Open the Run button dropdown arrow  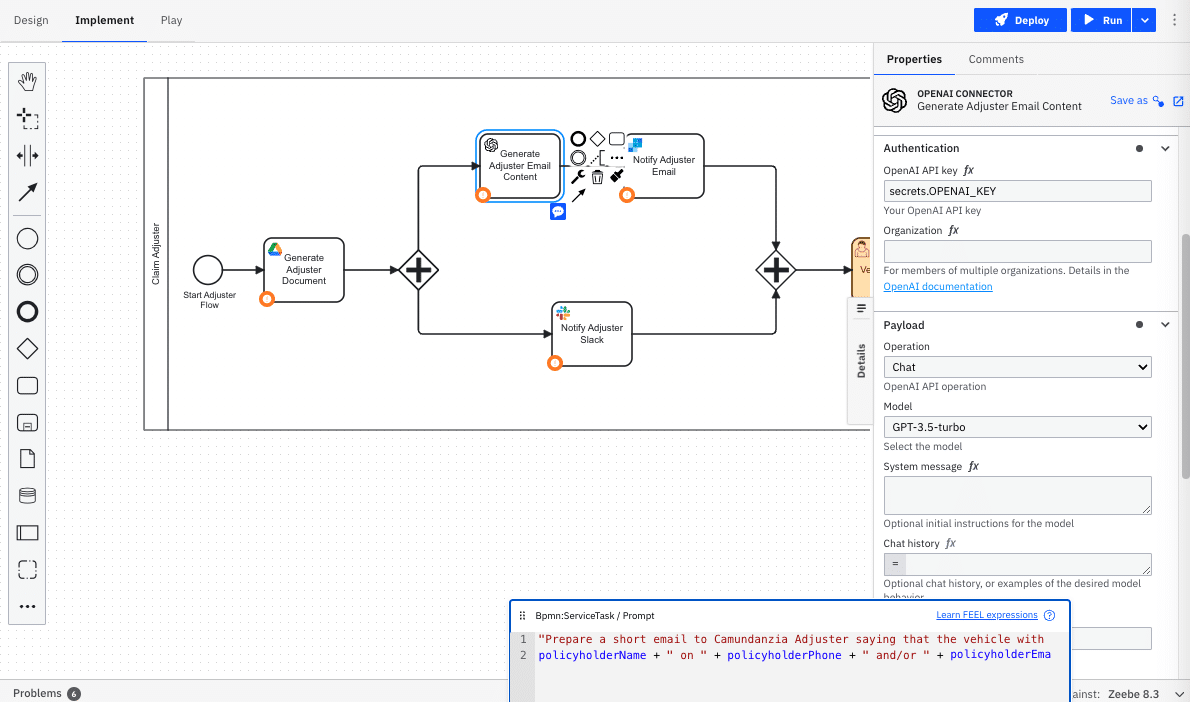pos(1144,20)
